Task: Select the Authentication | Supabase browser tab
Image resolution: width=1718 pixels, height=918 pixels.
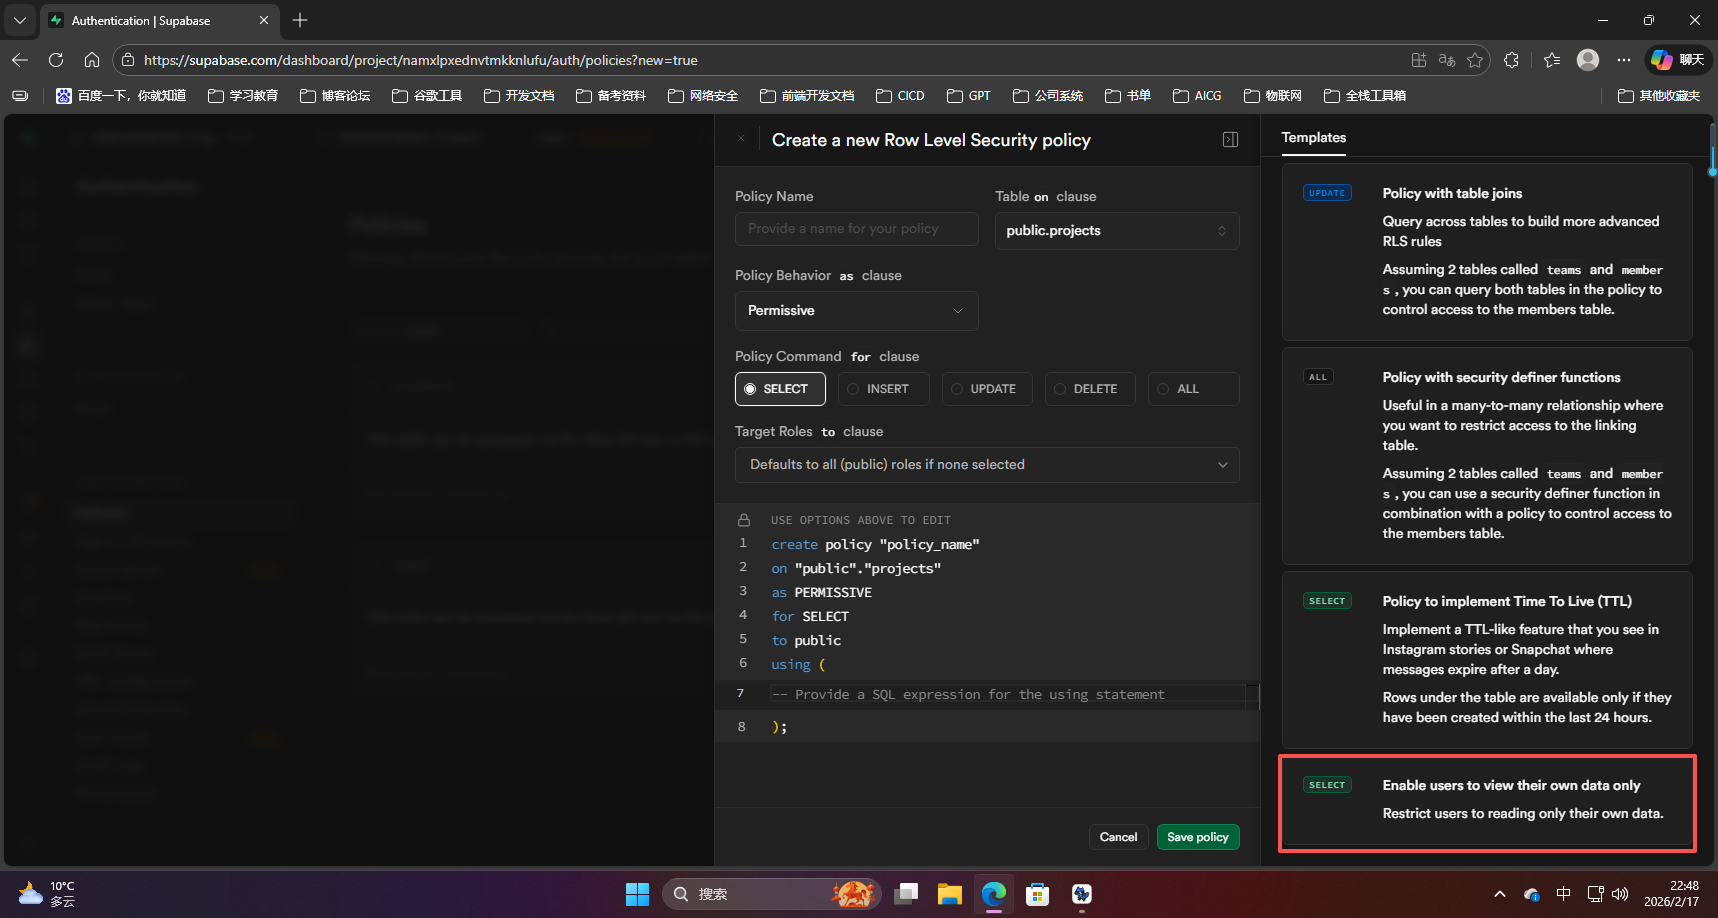Action: 160,20
